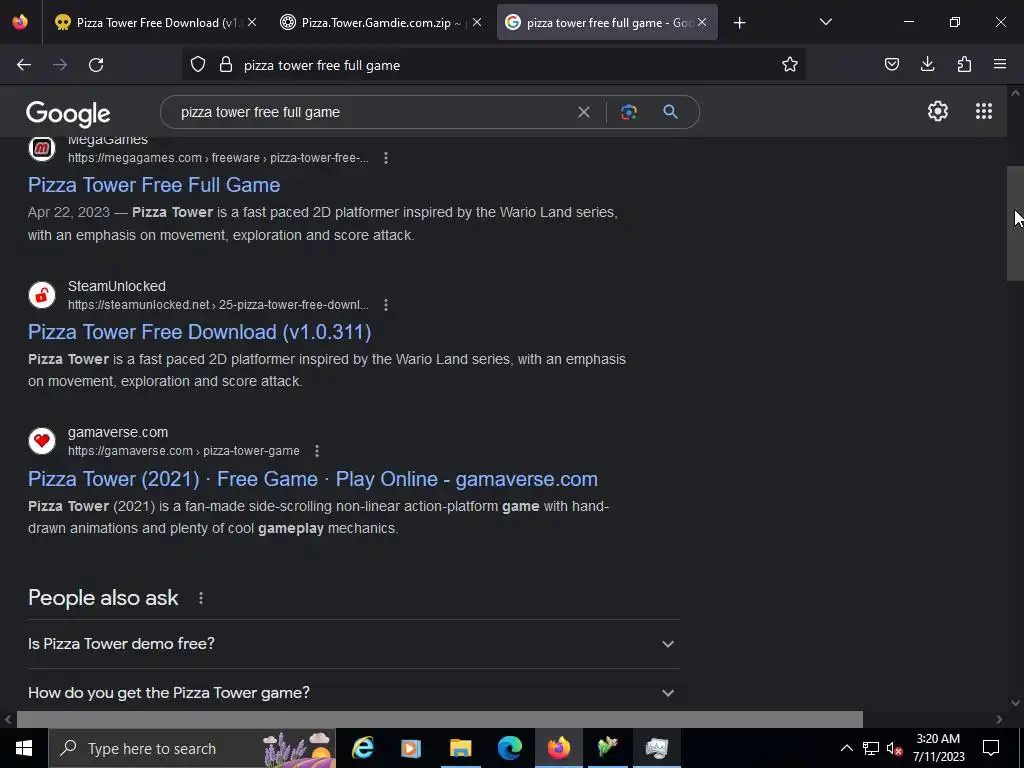
Task: Click the megagames.com URL breadcrumb
Action: pos(218,158)
